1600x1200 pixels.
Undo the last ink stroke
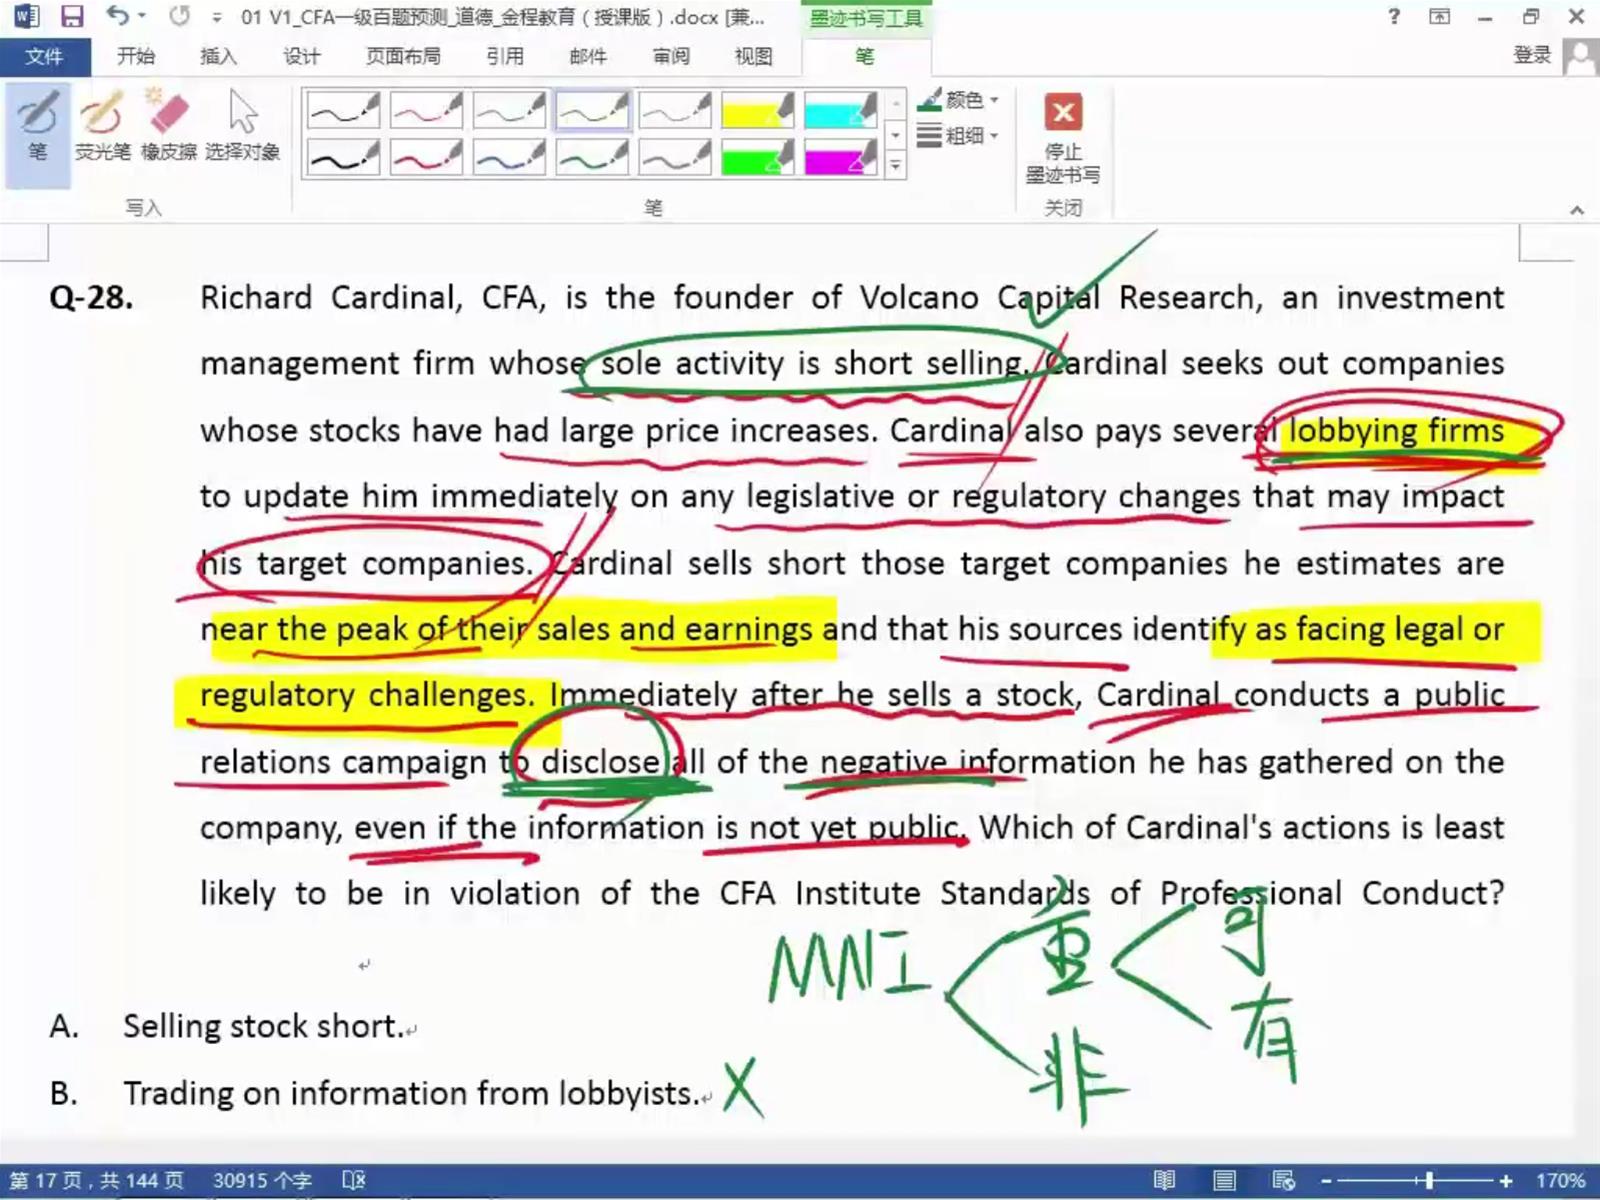tap(118, 17)
